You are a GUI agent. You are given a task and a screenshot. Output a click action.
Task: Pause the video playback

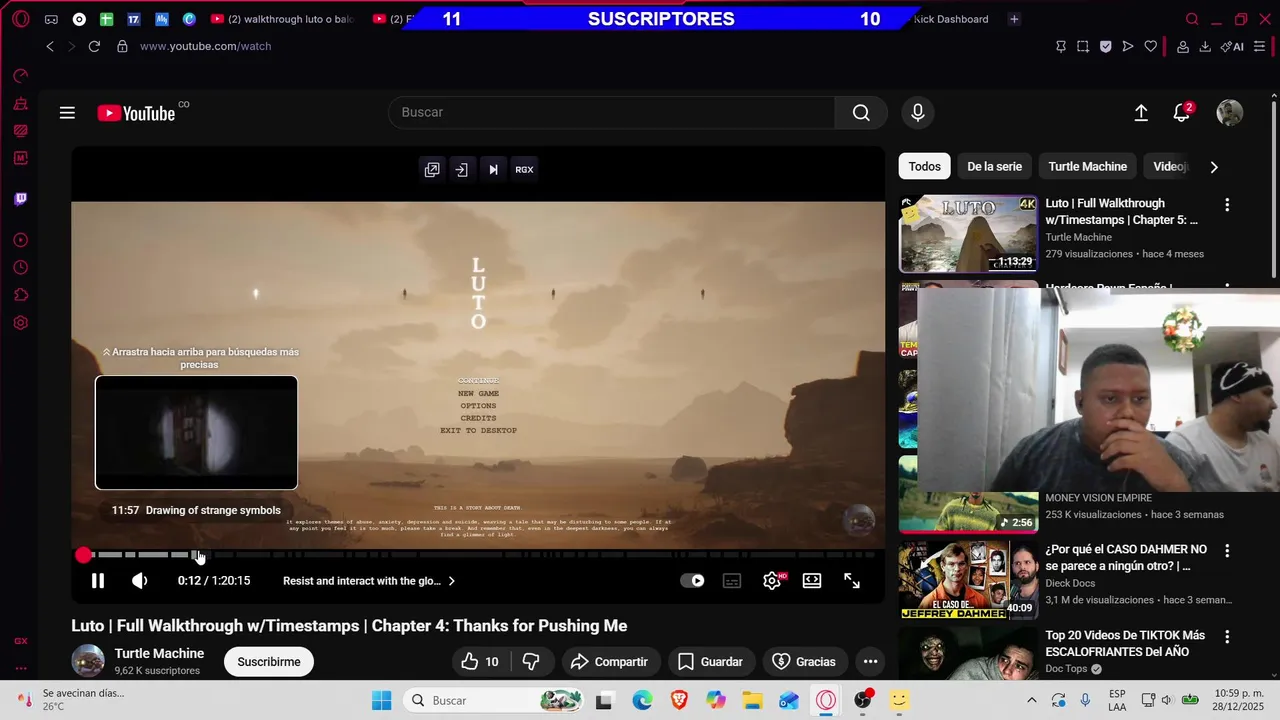click(x=98, y=581)
